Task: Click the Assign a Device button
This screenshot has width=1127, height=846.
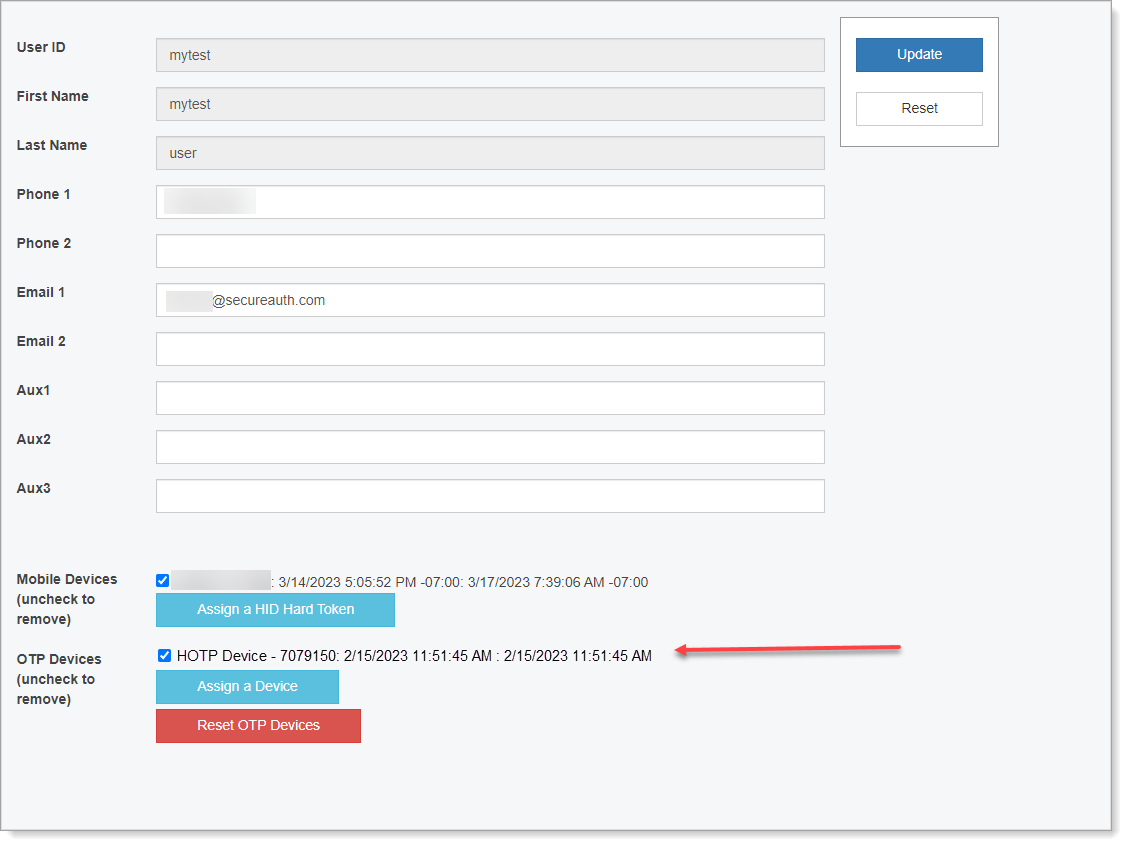Action: click(x=247, y=687)
